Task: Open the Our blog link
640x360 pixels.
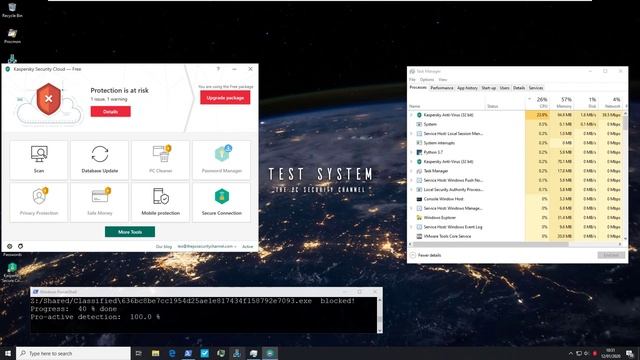Action: pyautogui.click(x=164, y=247)
